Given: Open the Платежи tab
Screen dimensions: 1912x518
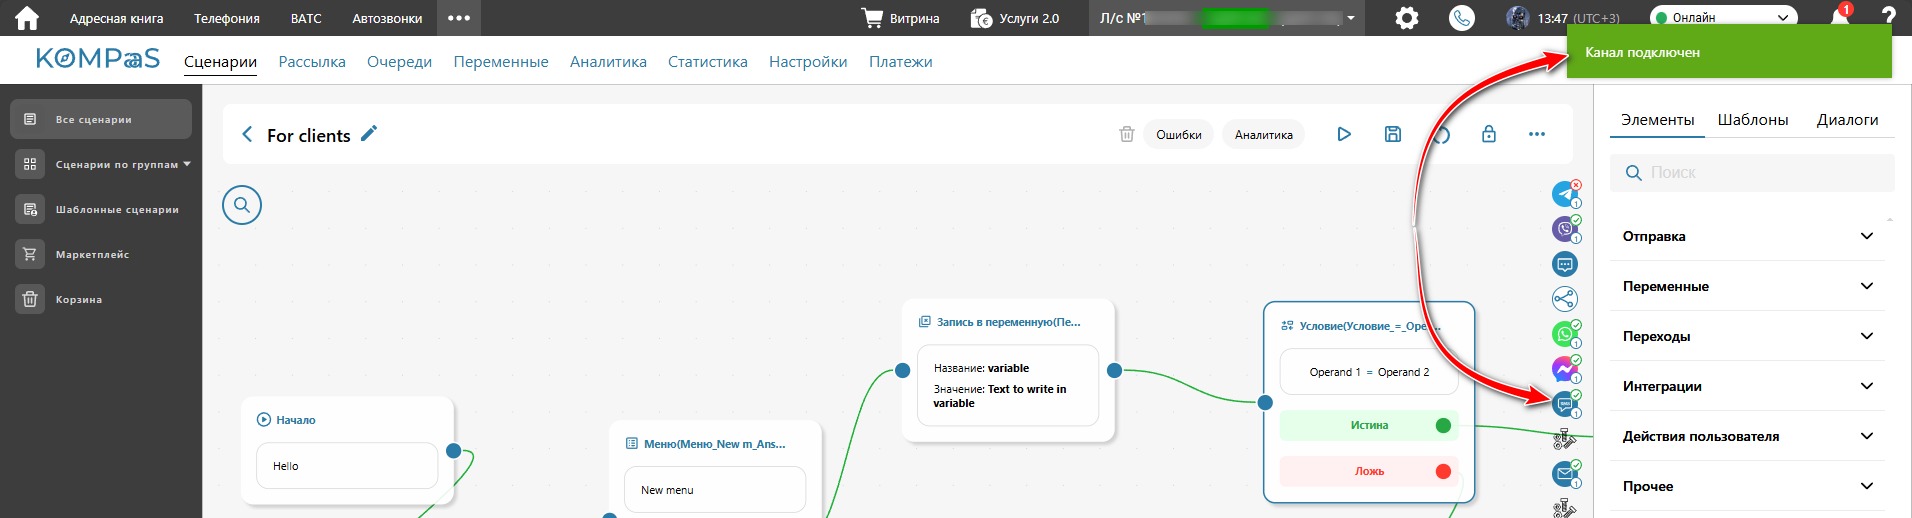Looking at the screenshot, I should (x=901, y=61).
